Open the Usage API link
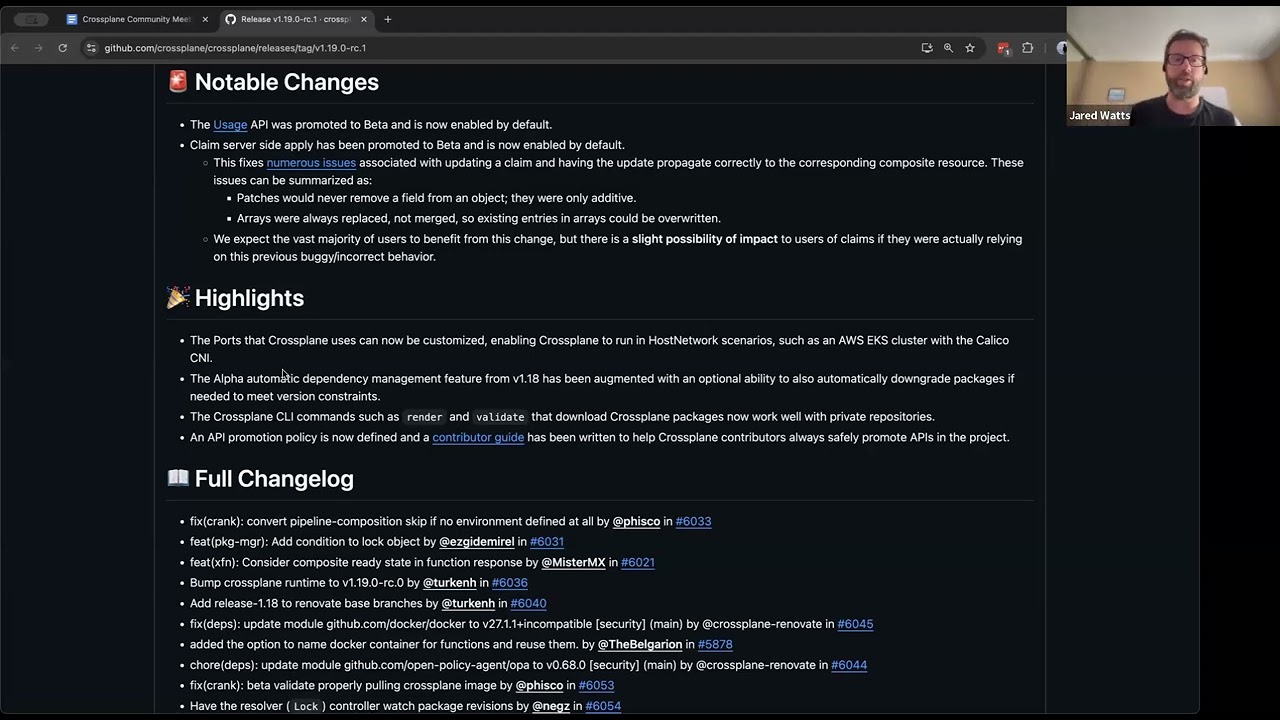Screen dimensions: 1280x720 230,125
